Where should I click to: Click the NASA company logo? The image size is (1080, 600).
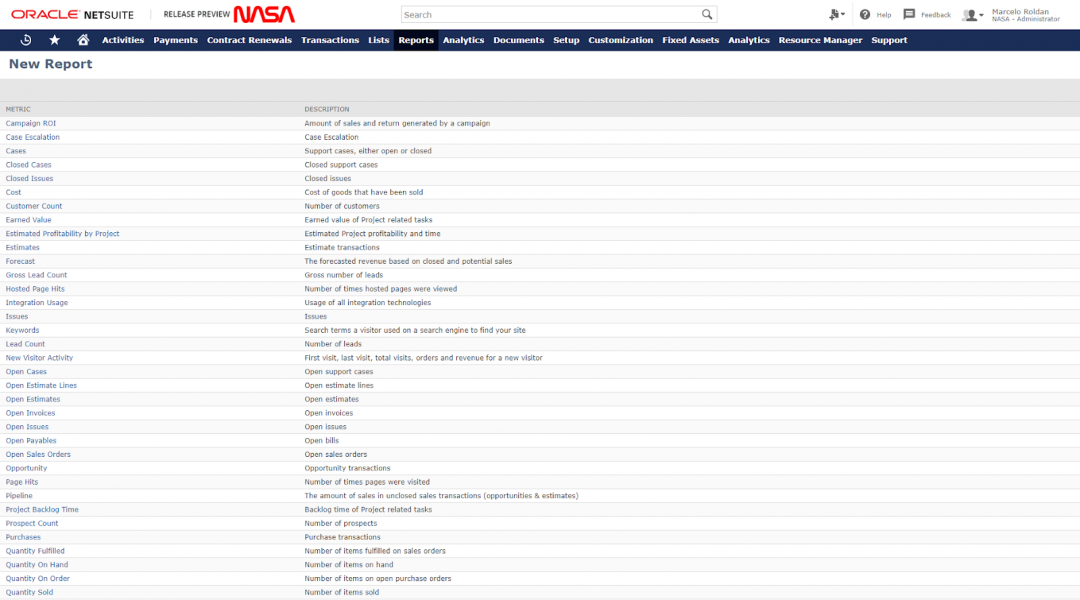pyautogui.click(x=264, y=15)
